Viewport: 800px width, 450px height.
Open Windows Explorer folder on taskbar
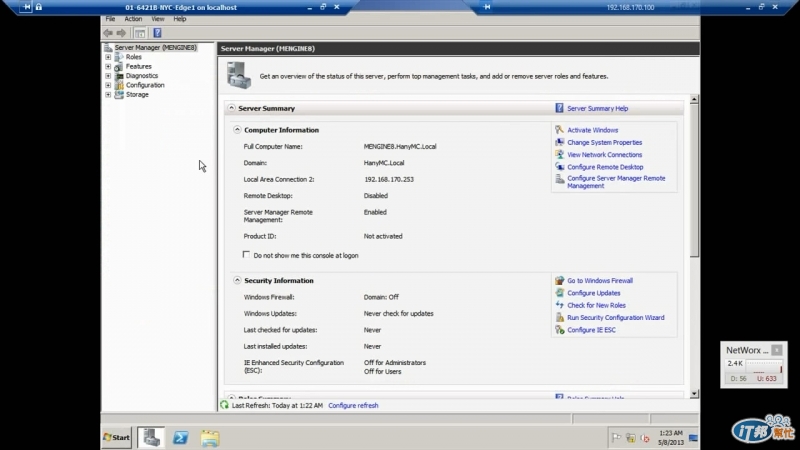coord(210,438)
